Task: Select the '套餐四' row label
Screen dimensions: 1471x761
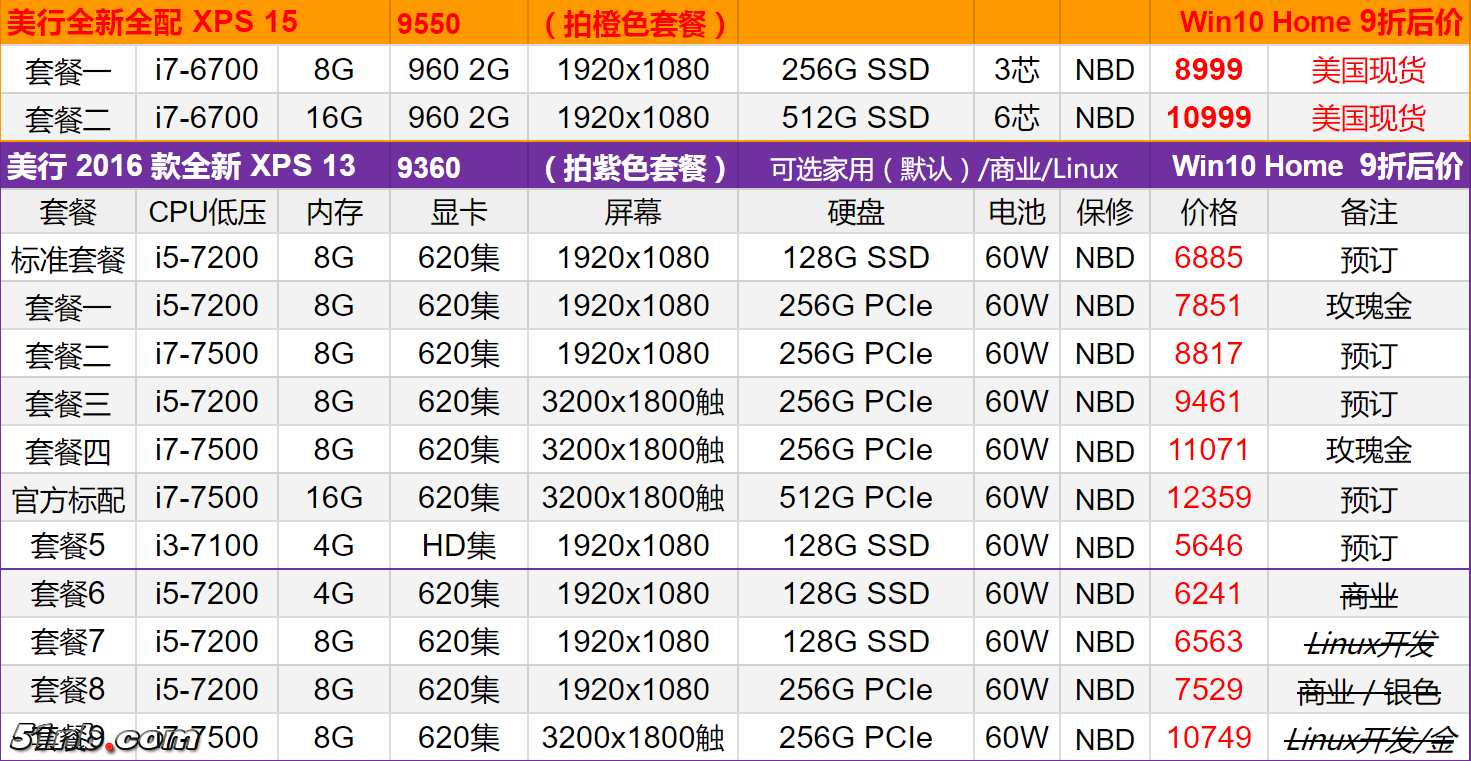Action: (x=68, y=452)
